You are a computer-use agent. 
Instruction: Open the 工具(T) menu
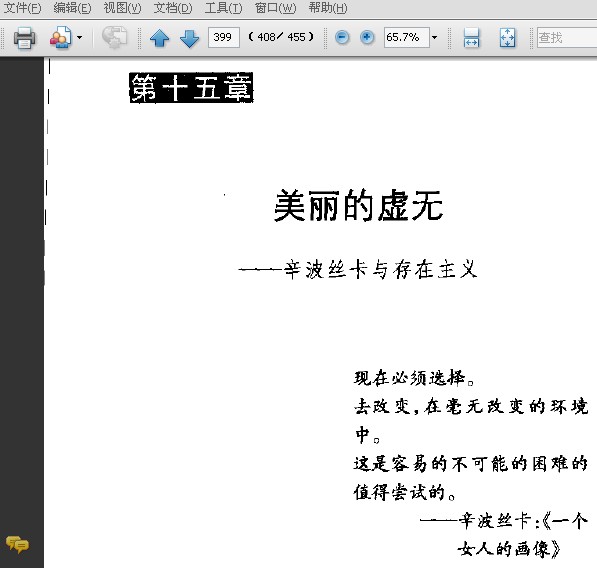pyautogui.click(x=223, y=8)
